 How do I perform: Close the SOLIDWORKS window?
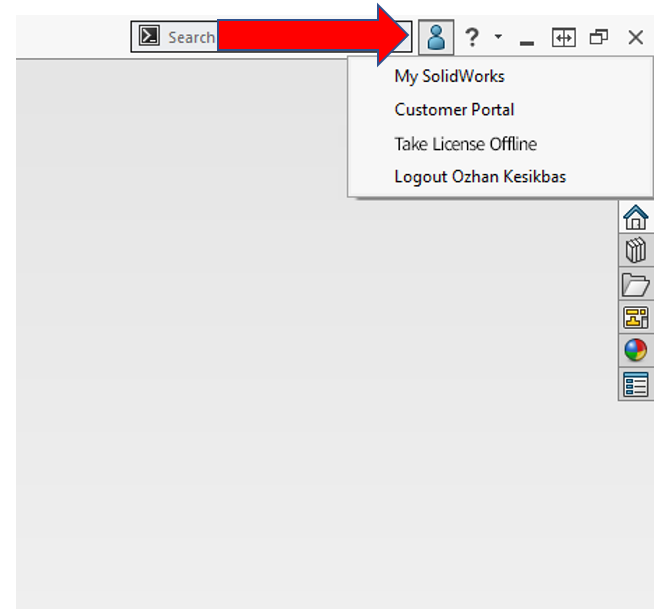[635, 38]
